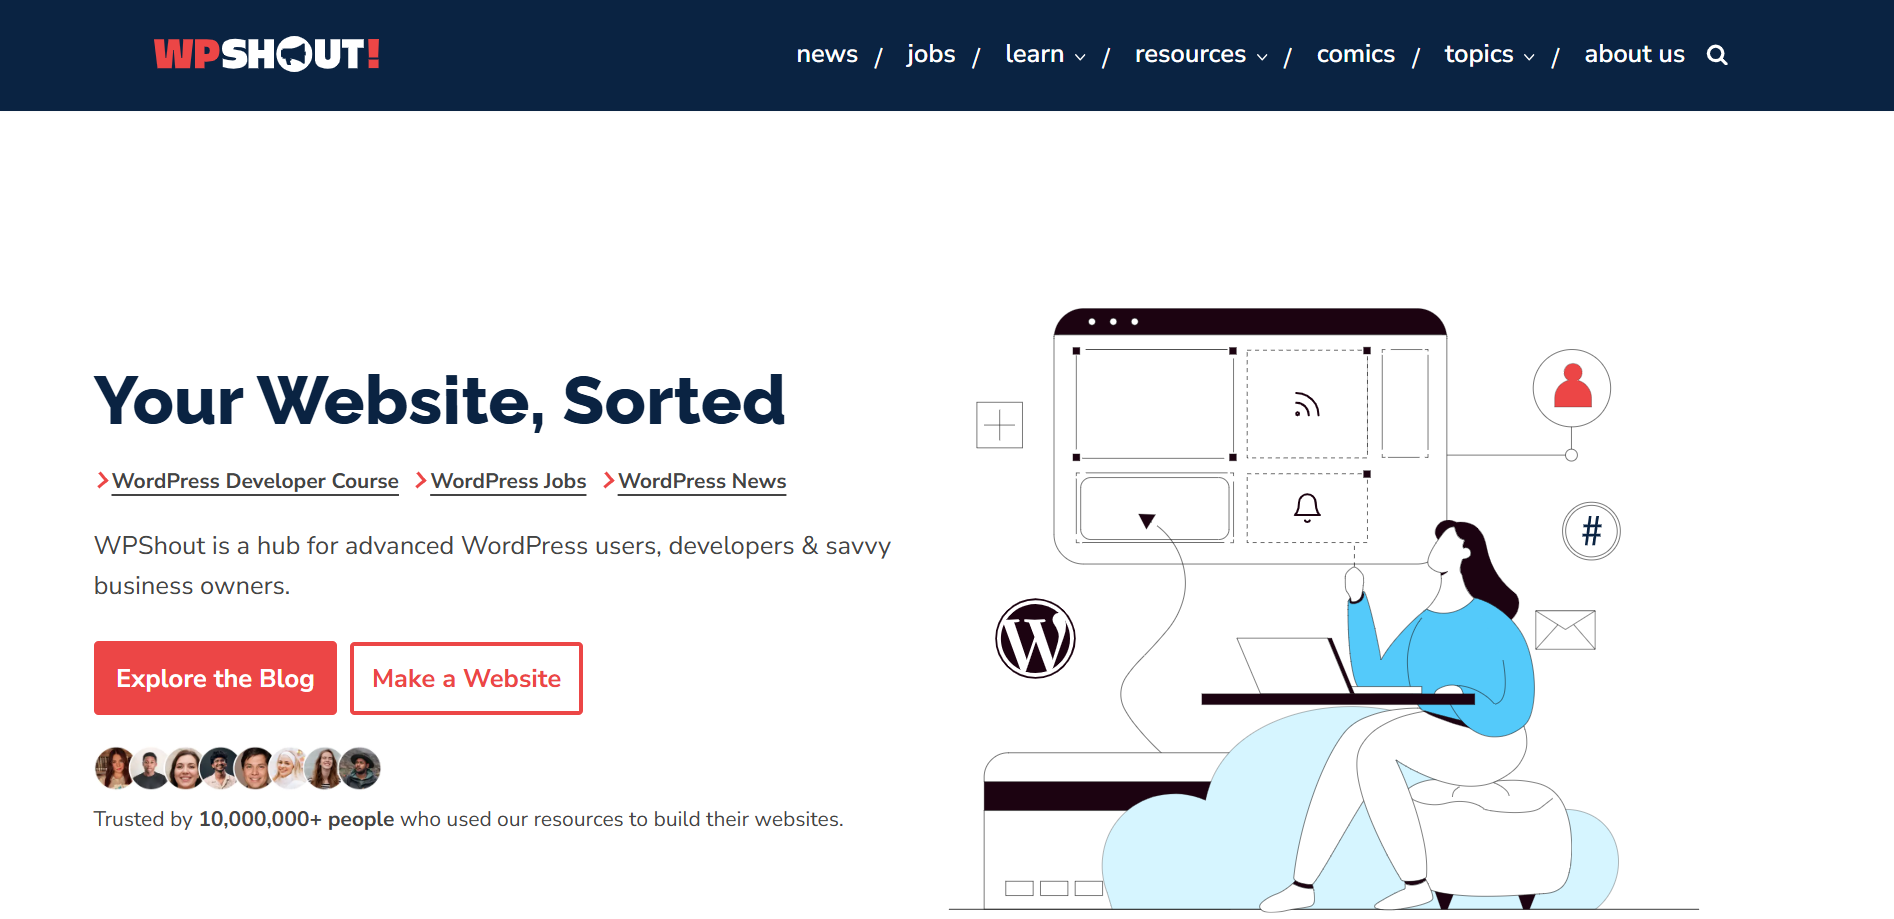Expand the topics dropdown menu
Viewport: 1894px width, 919px height.
1489,54
